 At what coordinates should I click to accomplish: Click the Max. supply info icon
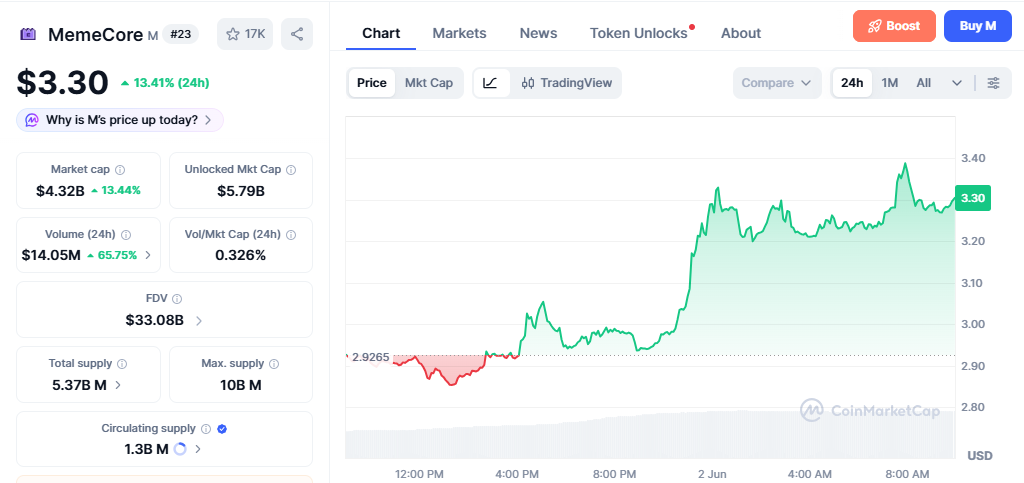coord(274,364)
